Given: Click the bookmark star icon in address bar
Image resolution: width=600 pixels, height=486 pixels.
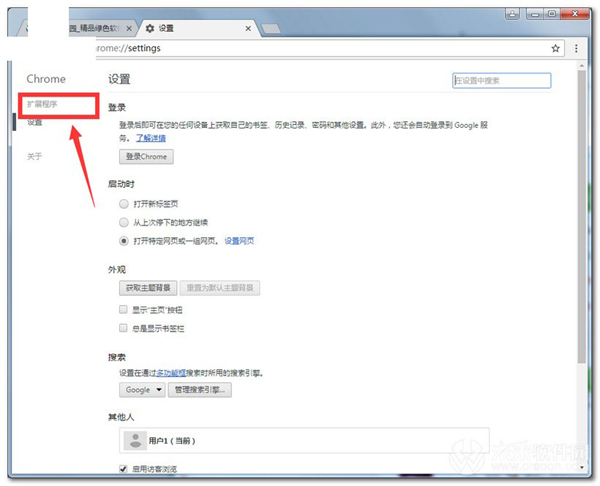Looking at the screenshot, I should point(556,47).
